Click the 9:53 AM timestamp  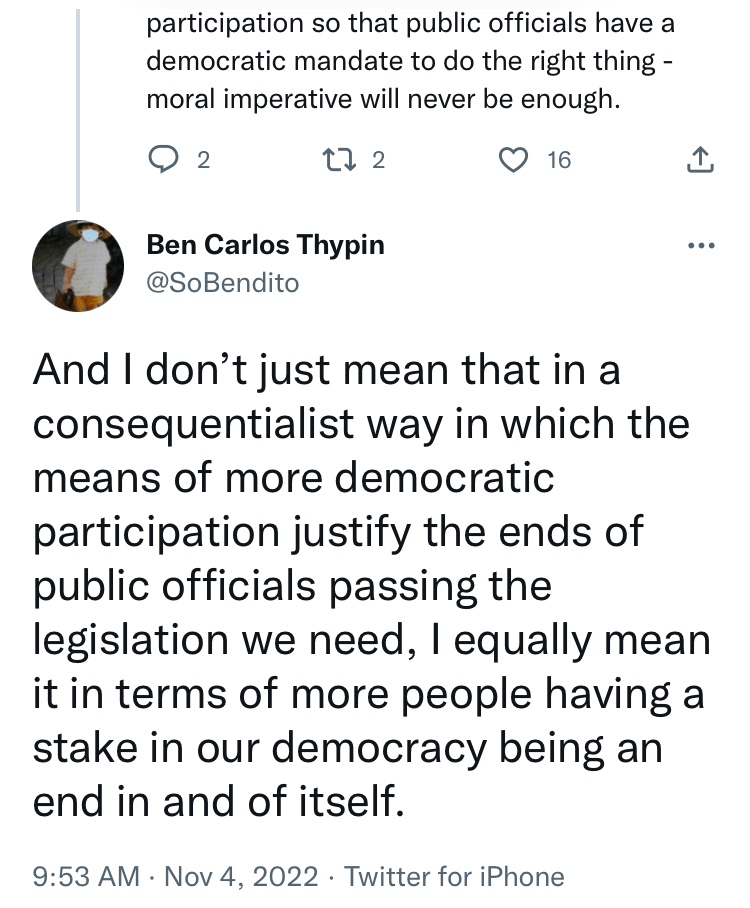click(x=86, y=877)
